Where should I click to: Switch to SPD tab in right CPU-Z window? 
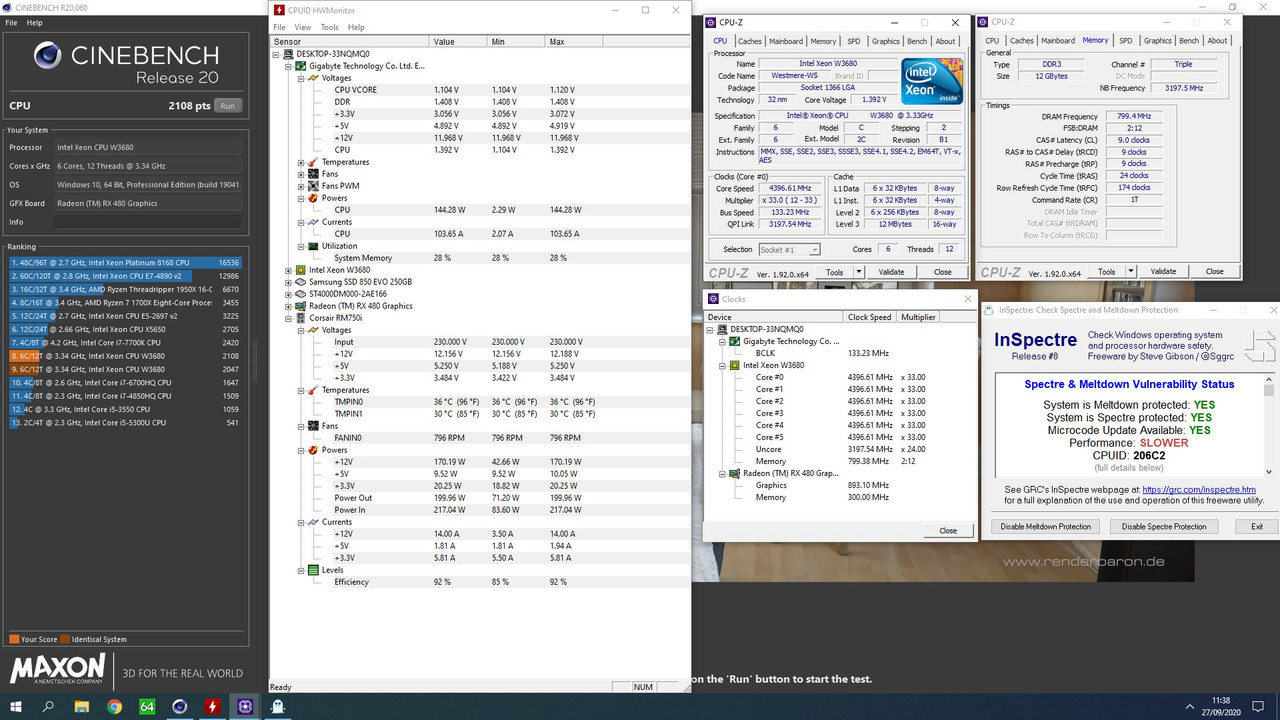(x=1126, y=41)
